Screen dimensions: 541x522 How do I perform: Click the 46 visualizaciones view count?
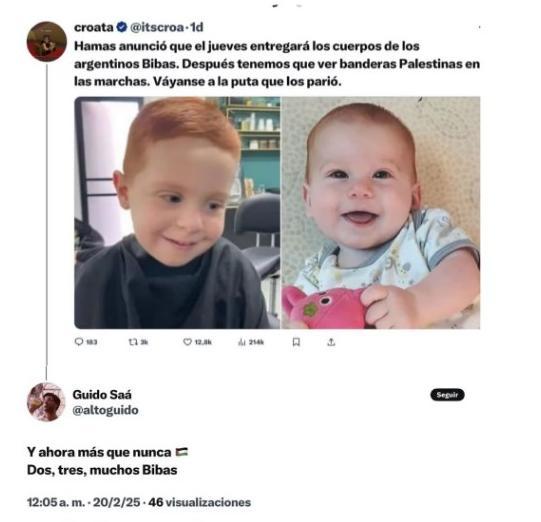[x=200, y=502]
